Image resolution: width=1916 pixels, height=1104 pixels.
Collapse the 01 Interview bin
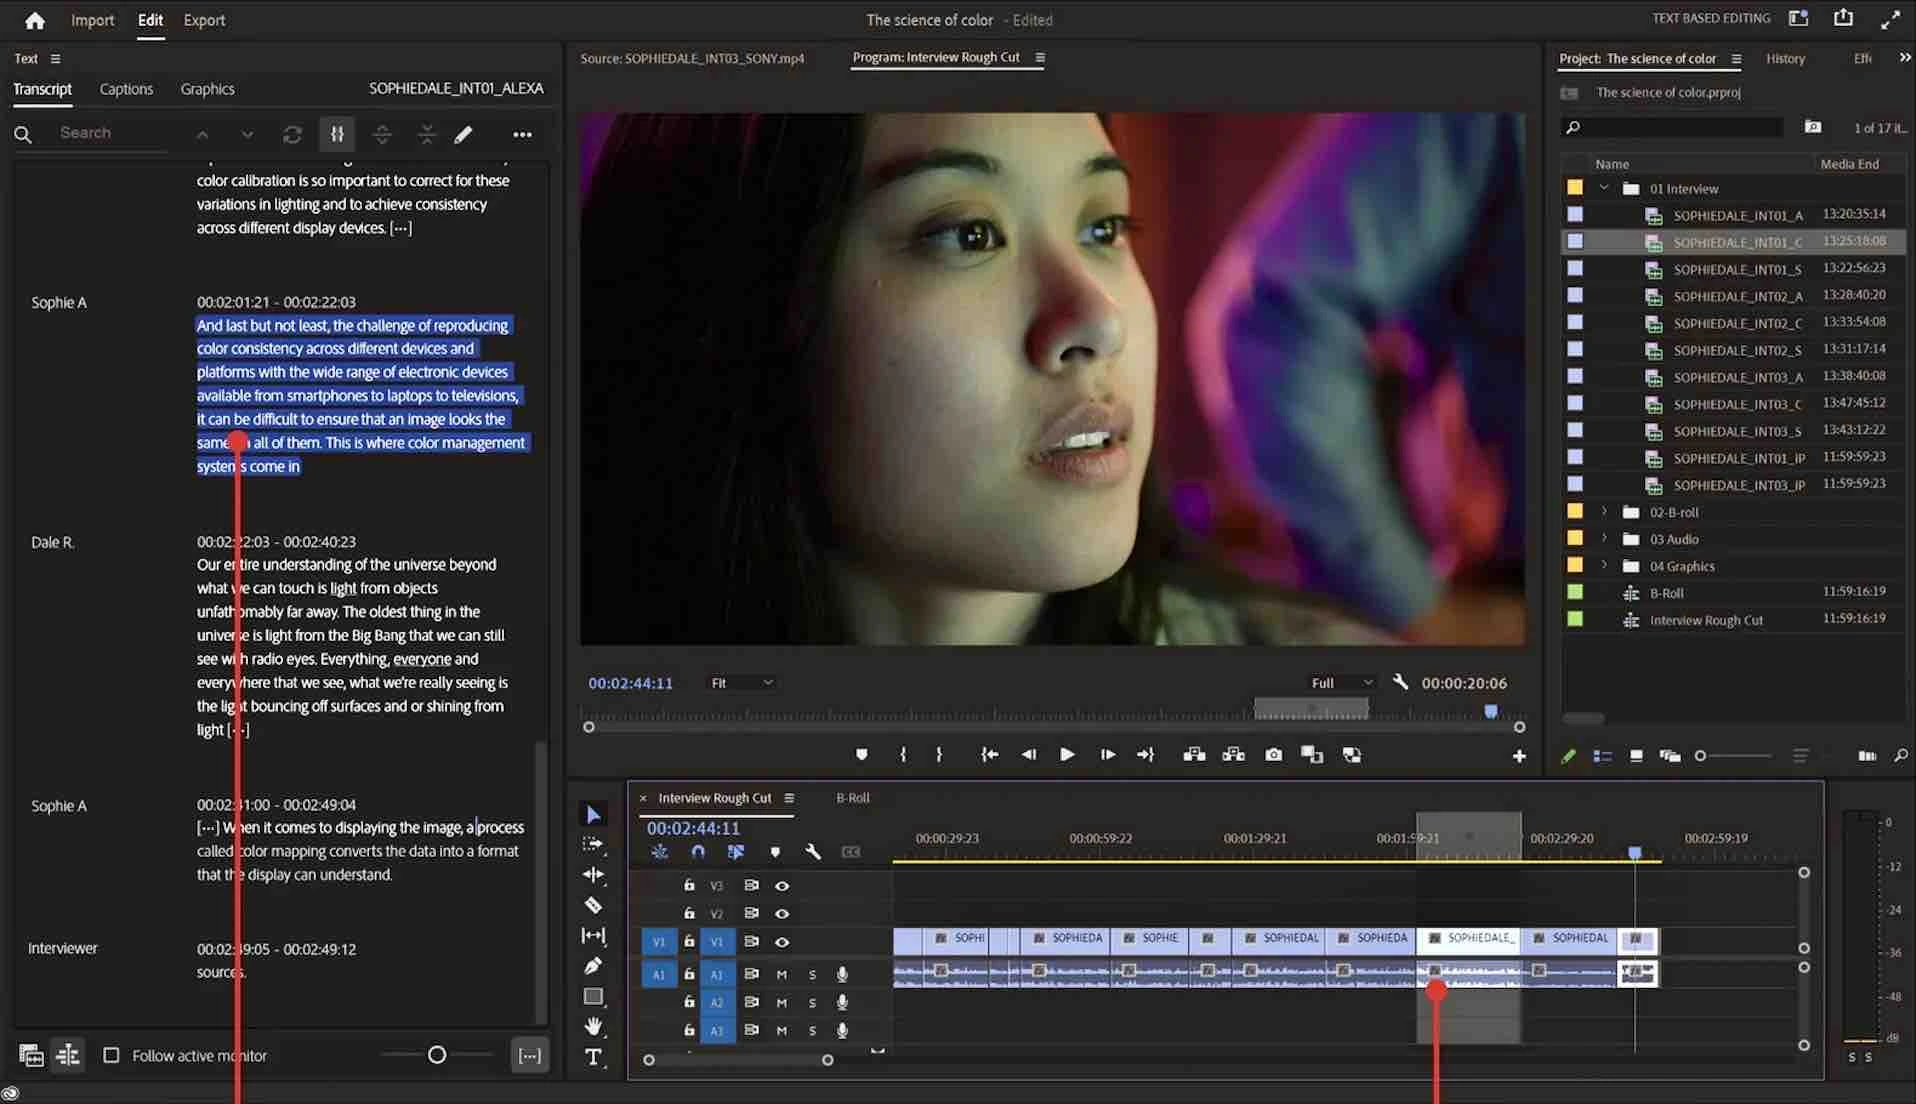(1603, 188)
